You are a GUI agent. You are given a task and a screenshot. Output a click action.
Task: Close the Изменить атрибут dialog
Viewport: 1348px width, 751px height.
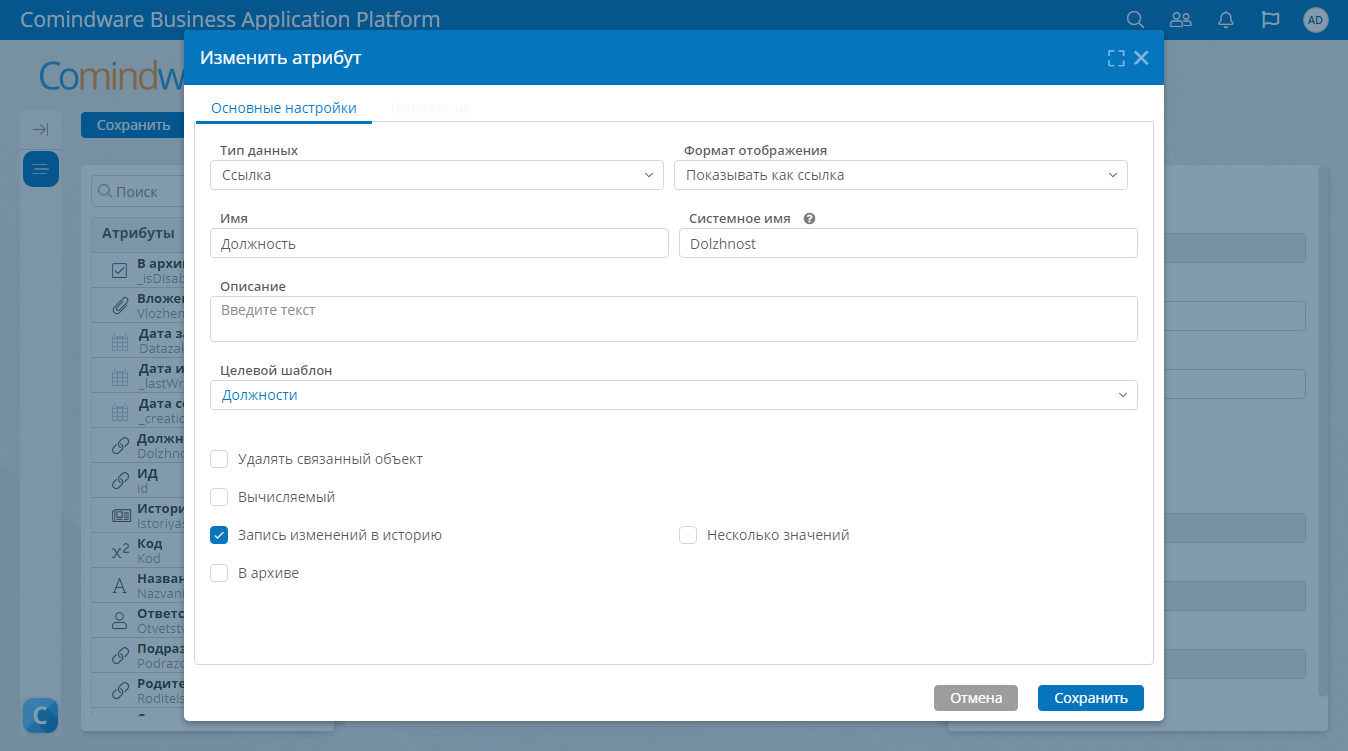(x=1141, y=58)
